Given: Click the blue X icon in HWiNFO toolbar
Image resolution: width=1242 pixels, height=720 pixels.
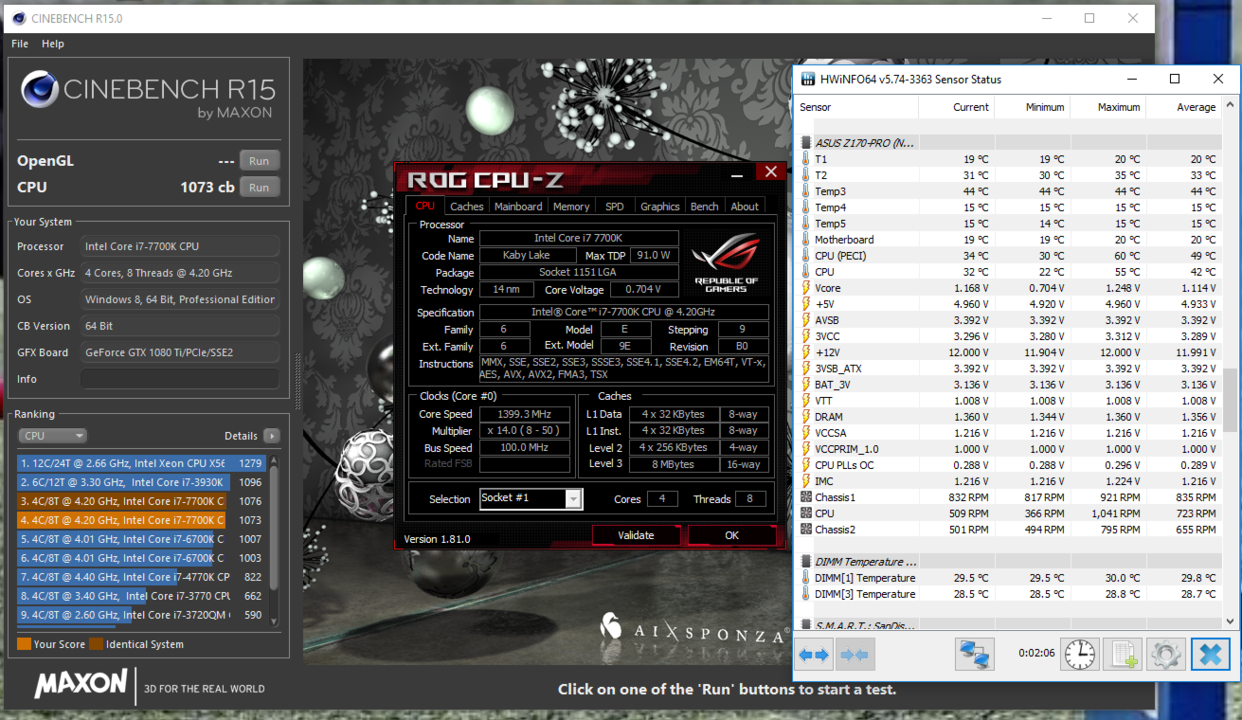Looking at the screenshot, I should 1210,655.
